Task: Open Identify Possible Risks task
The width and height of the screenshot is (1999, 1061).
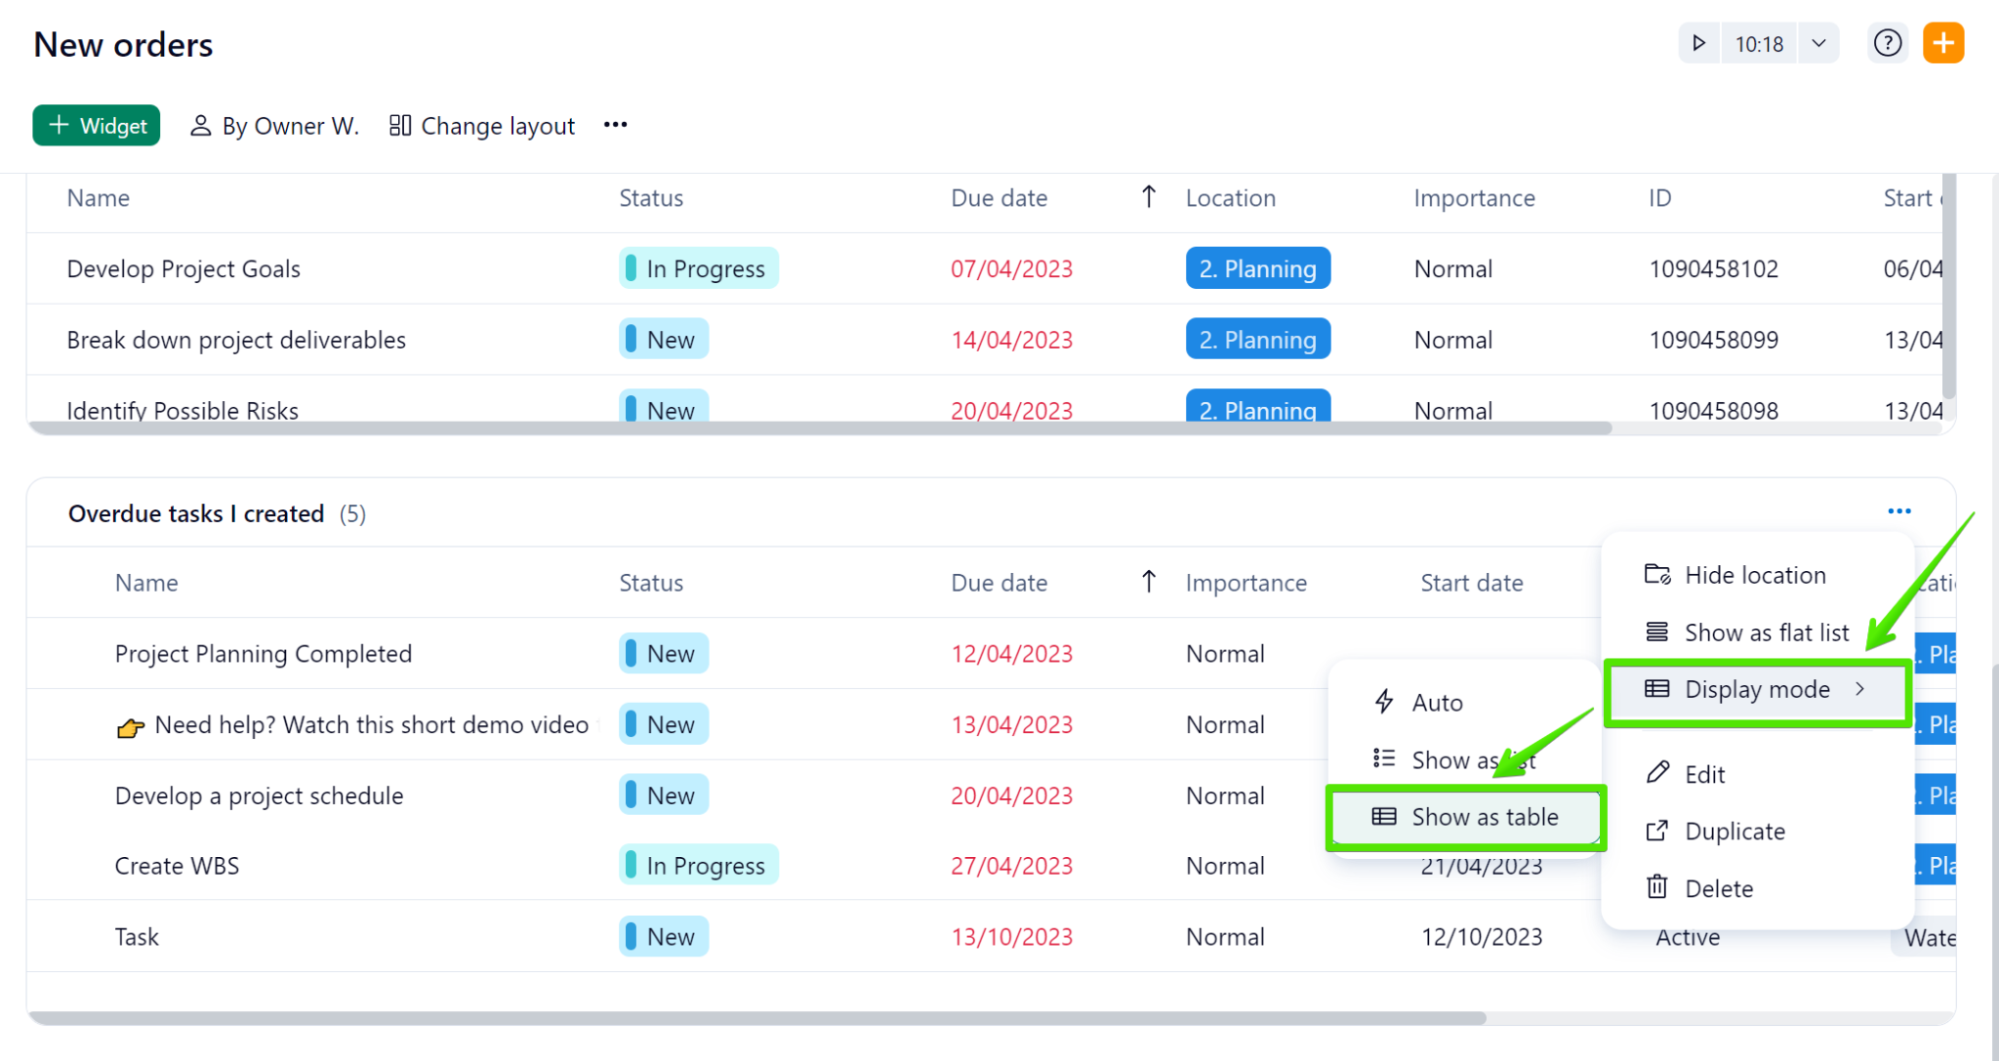Action: coord(183,410)
